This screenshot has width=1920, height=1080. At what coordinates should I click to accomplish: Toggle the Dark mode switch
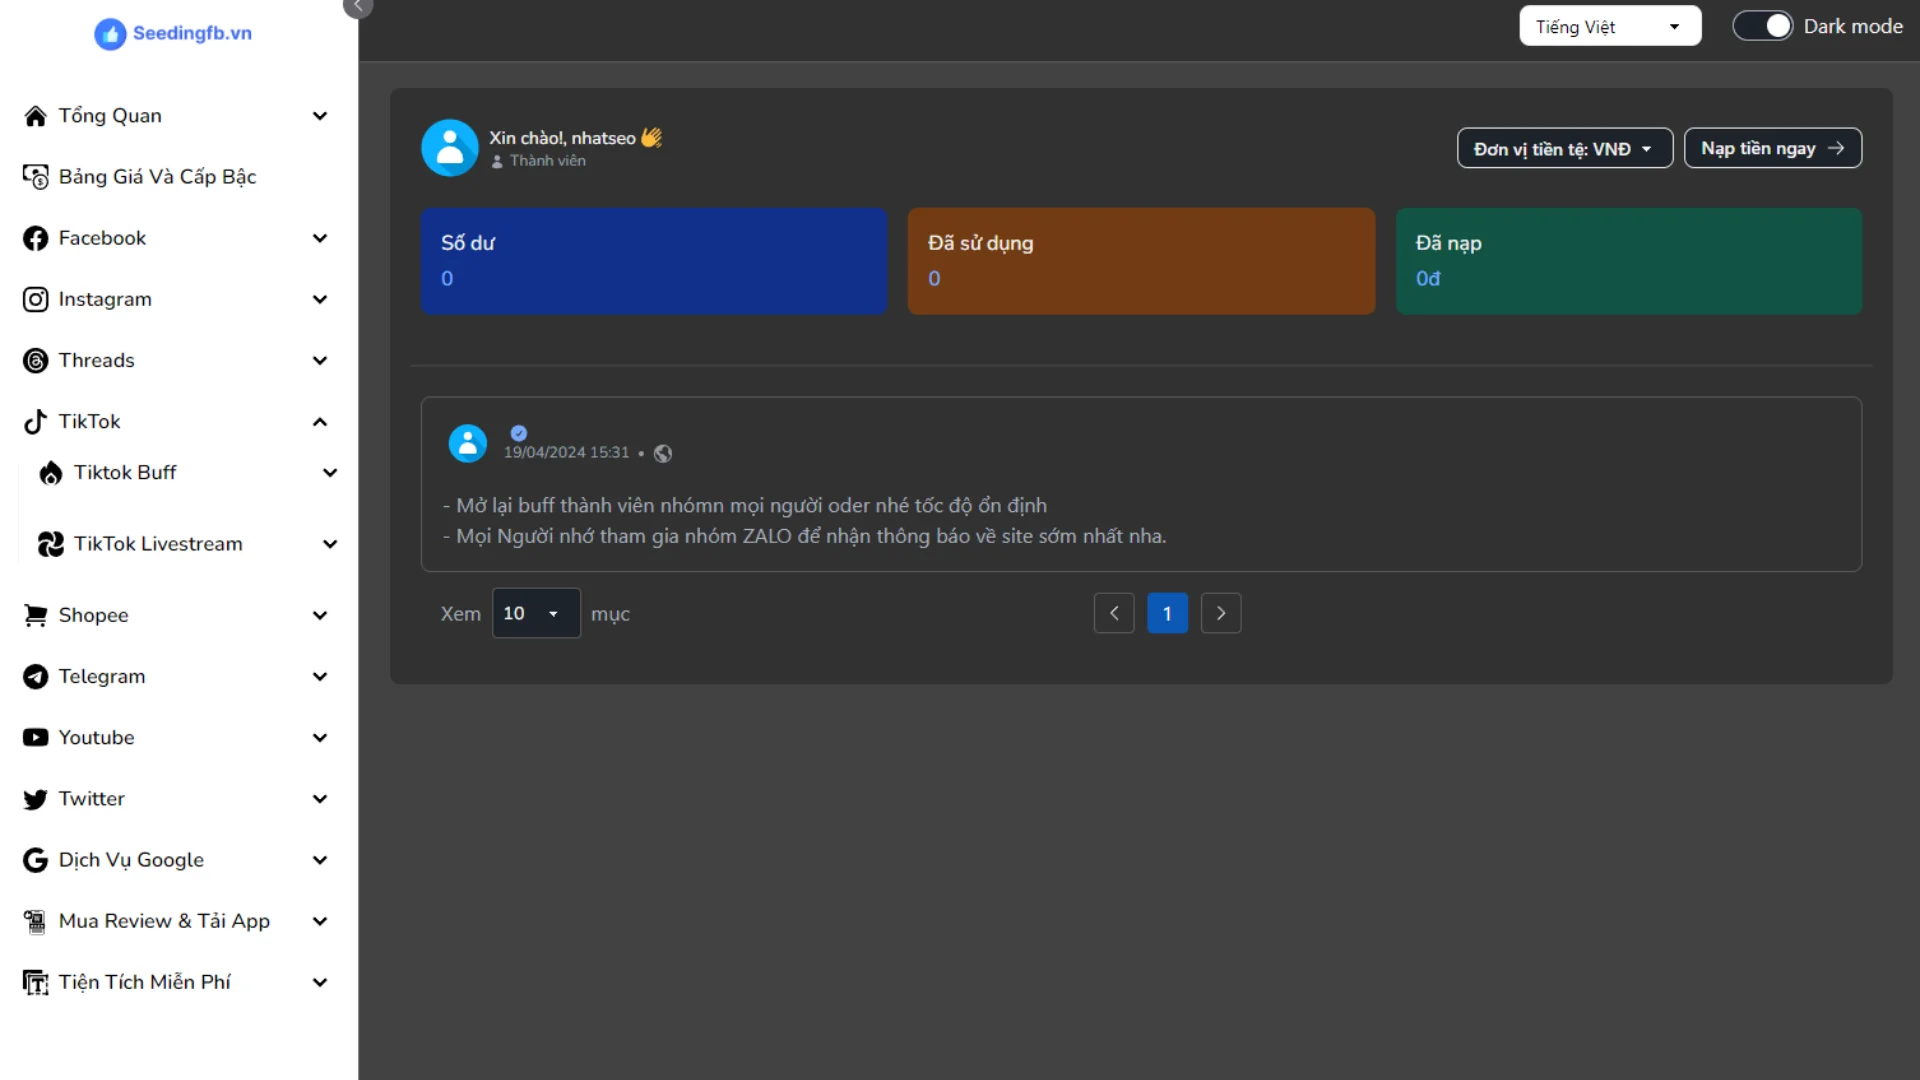(1763, 26)
